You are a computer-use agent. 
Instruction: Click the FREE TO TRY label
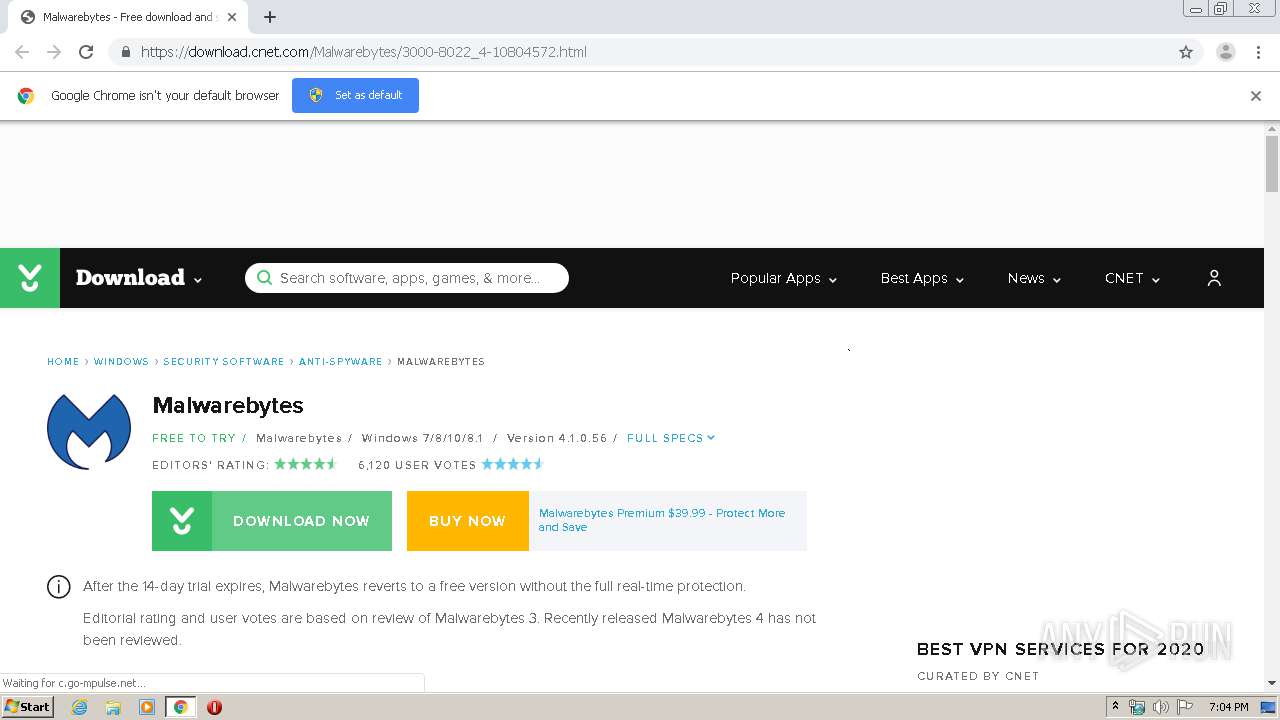tap(194, 438)
